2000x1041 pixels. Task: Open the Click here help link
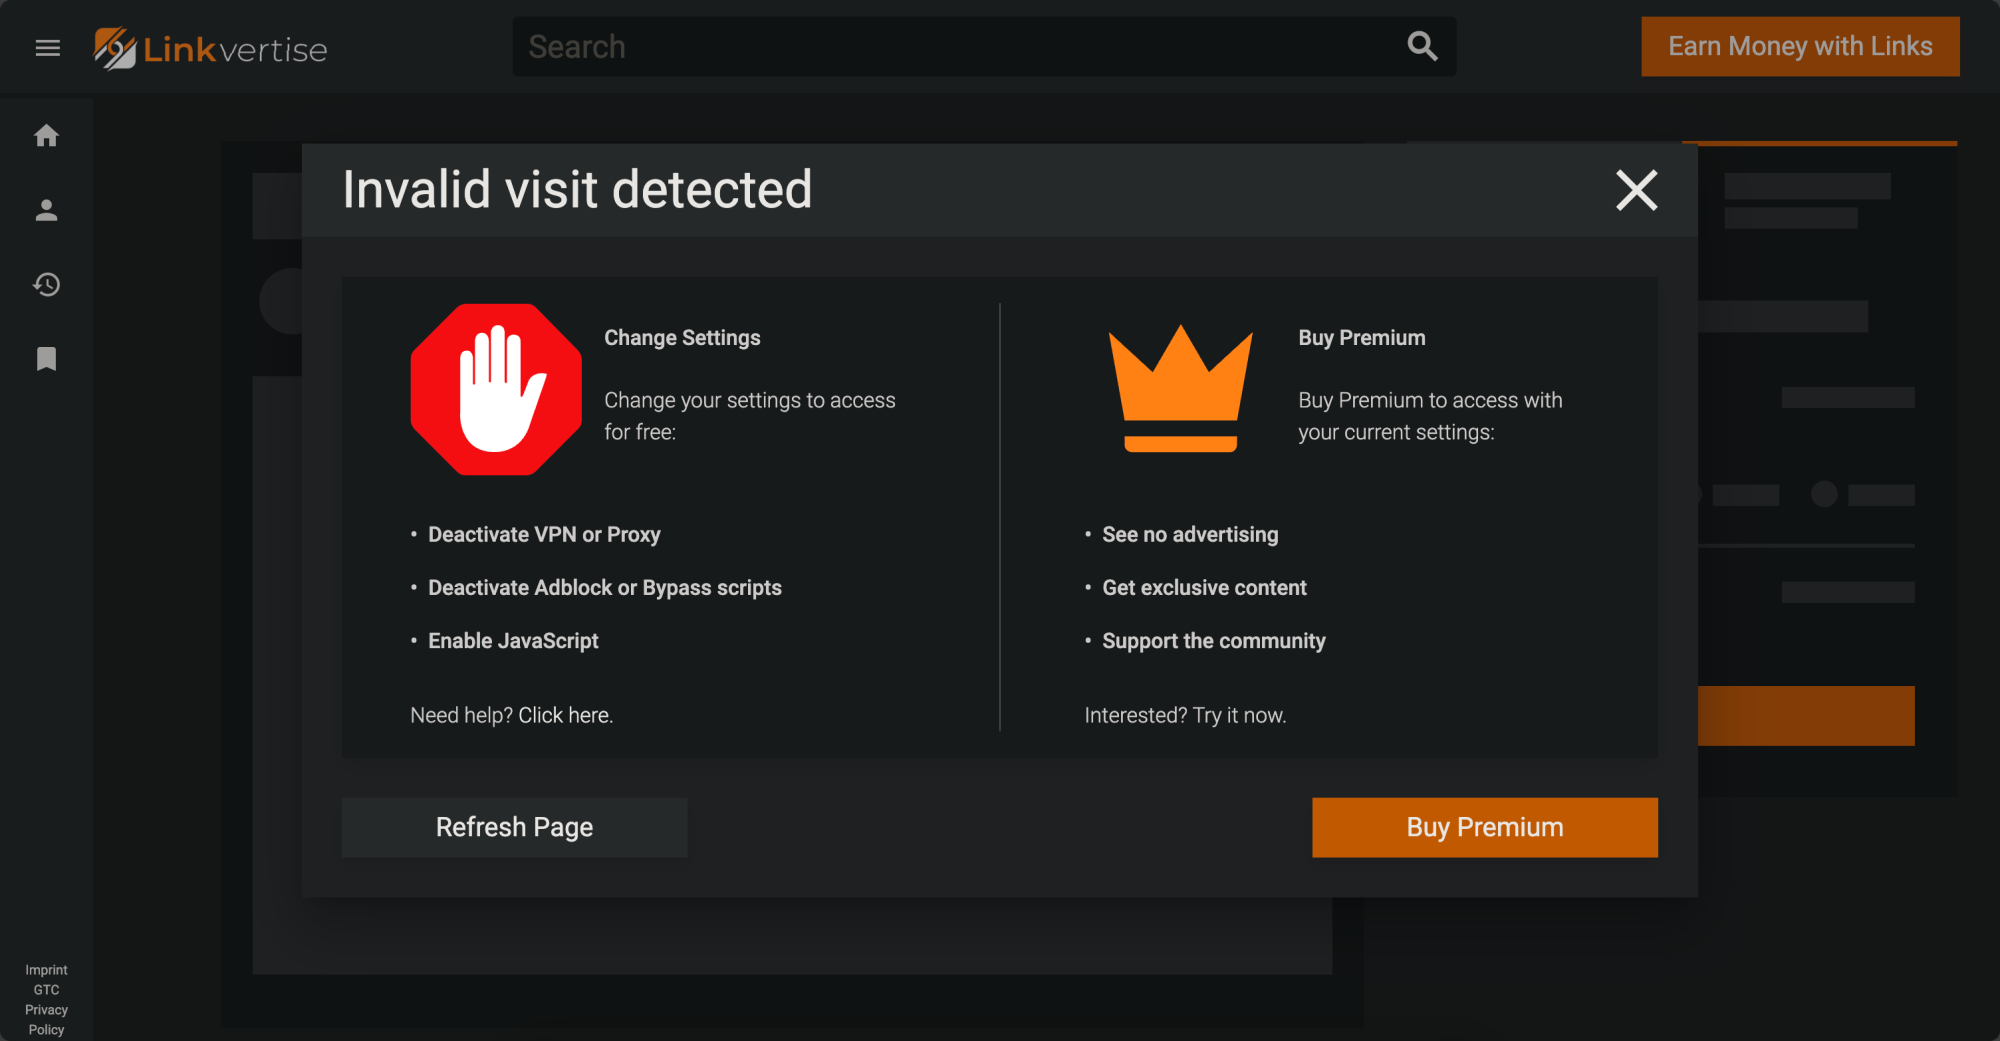coord(566,714)
